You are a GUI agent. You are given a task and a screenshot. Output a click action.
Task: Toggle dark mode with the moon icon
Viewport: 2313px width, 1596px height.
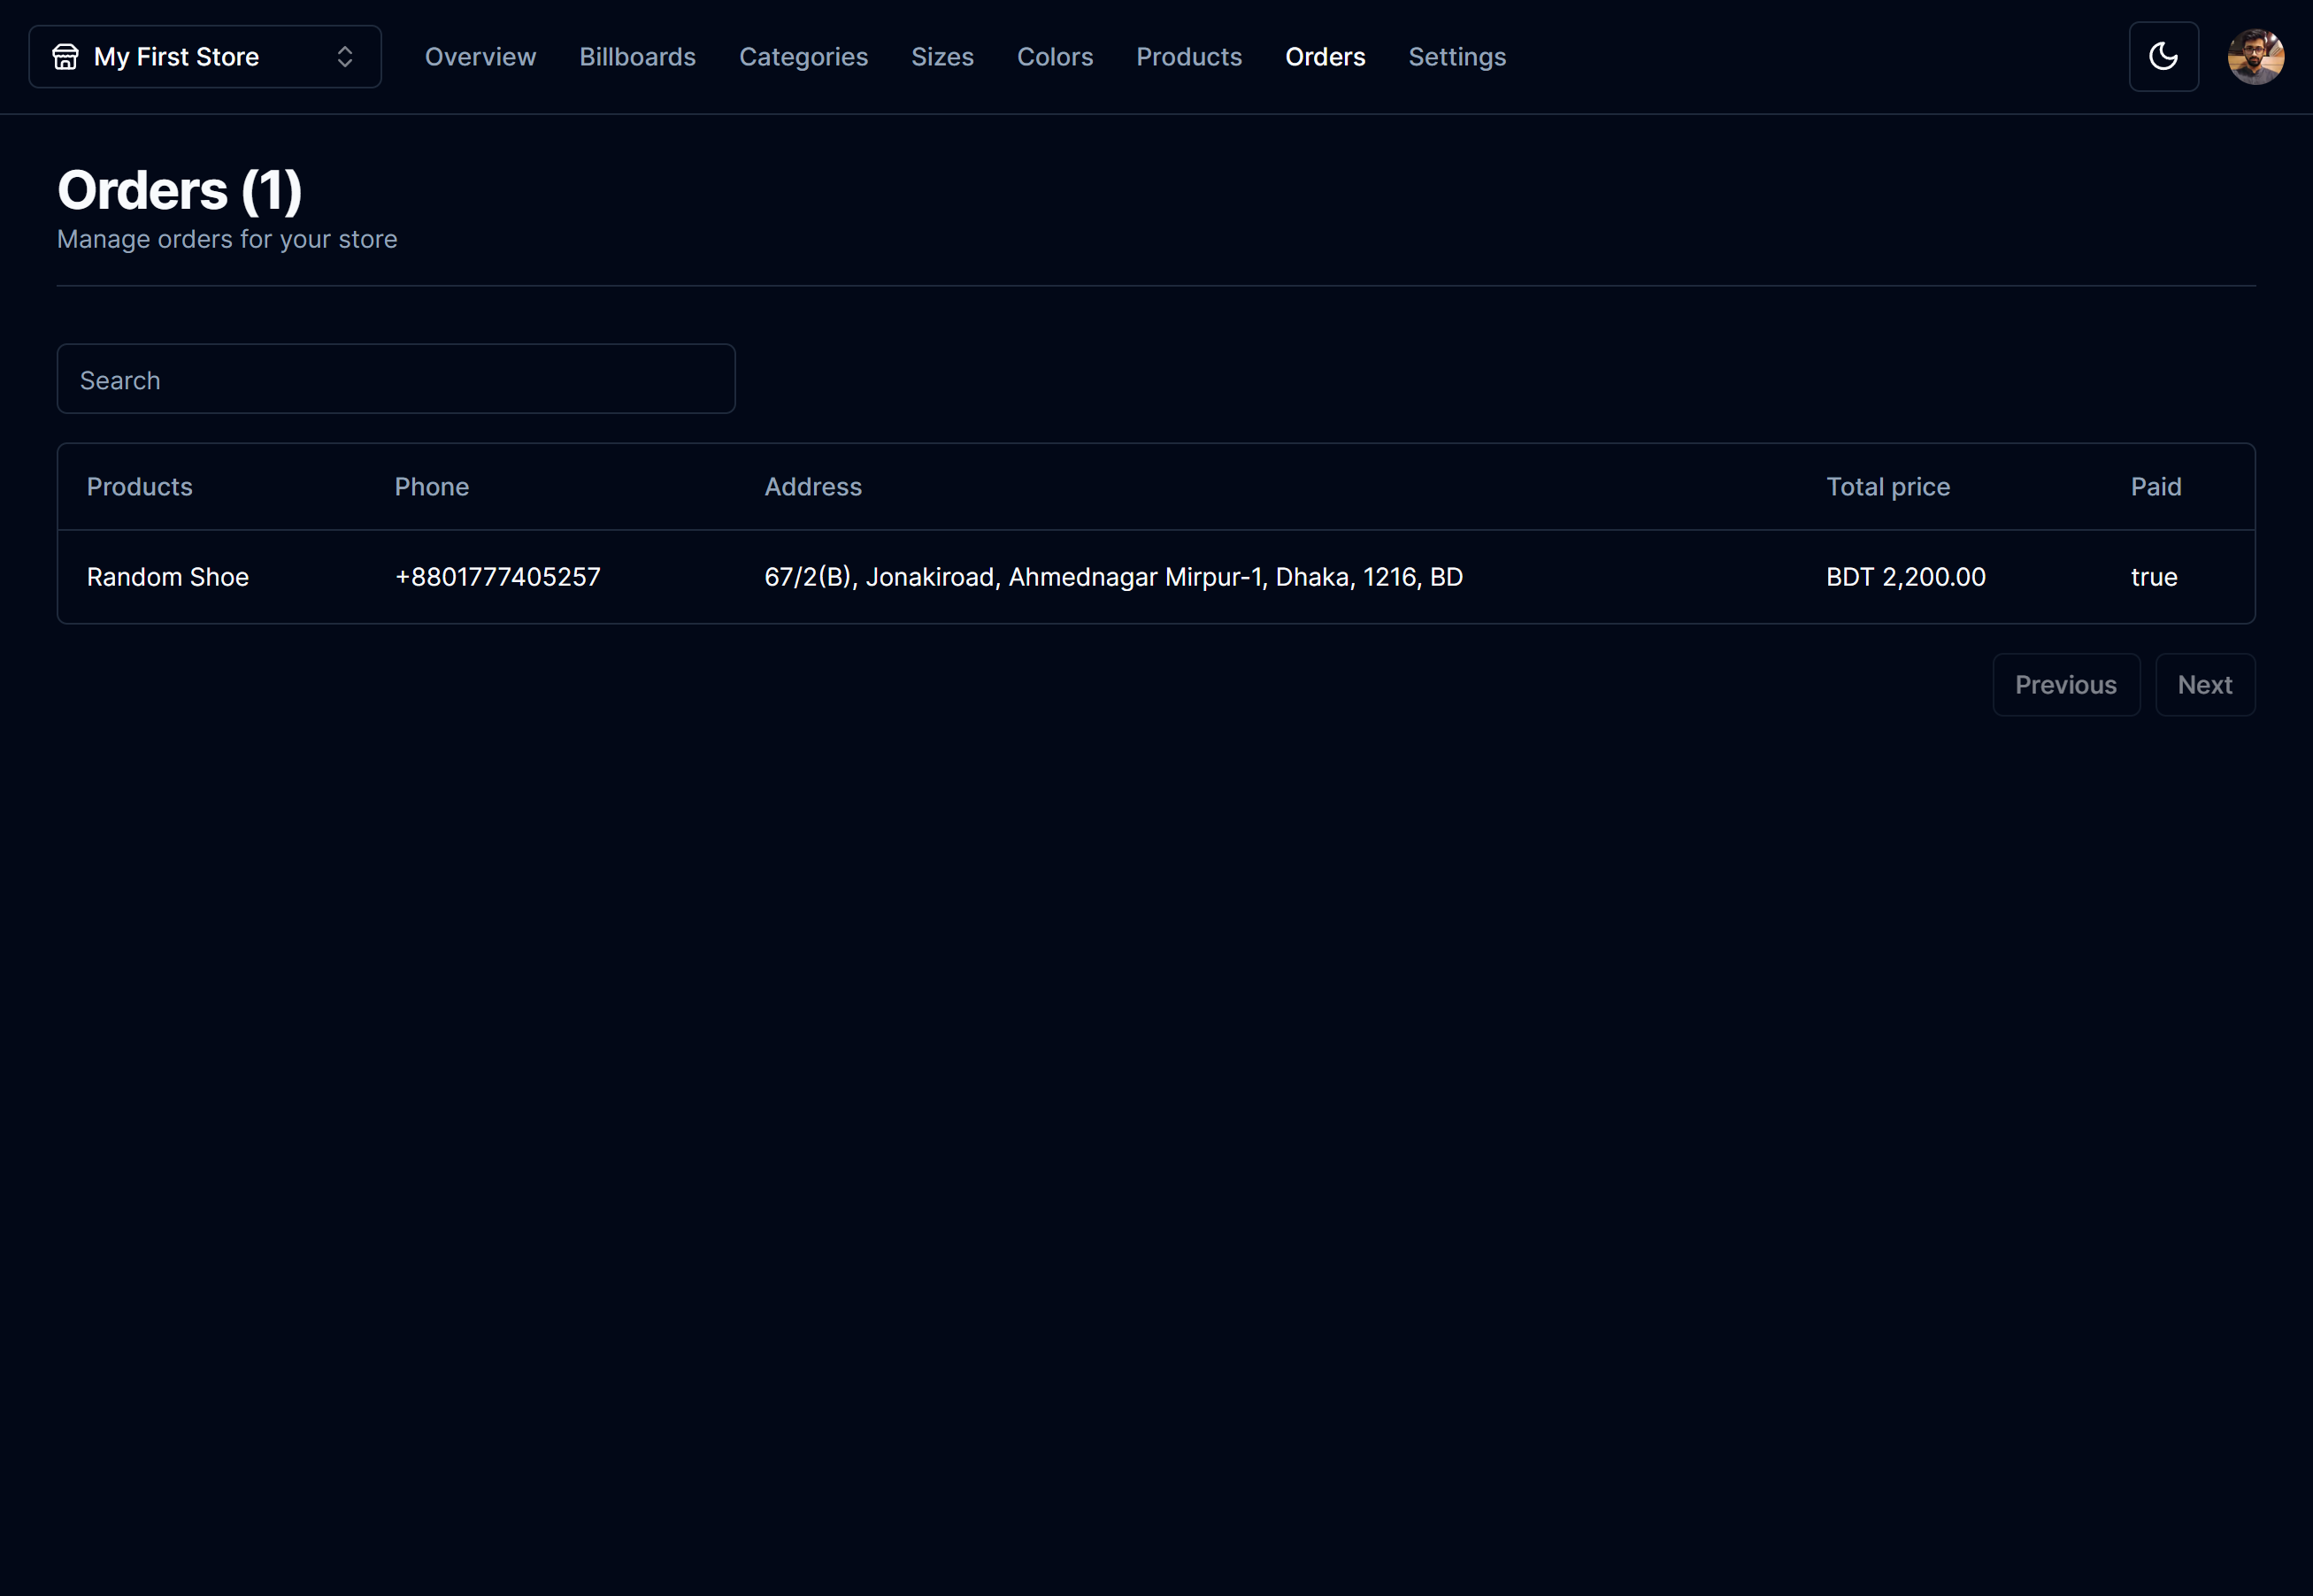pyautogui.click(x=2163, y=57)
